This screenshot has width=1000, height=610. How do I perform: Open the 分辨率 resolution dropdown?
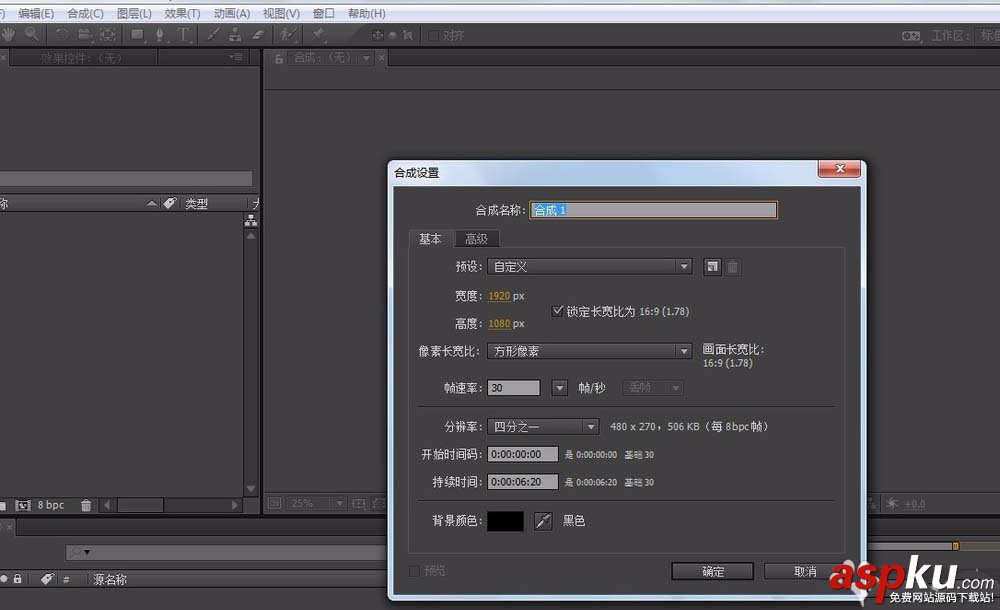point(543,426)
